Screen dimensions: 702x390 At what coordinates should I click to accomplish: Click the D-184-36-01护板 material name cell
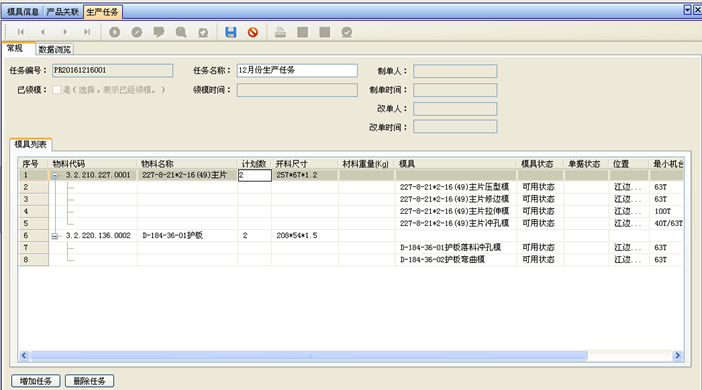pyautogui.click(x=187, y=236)
